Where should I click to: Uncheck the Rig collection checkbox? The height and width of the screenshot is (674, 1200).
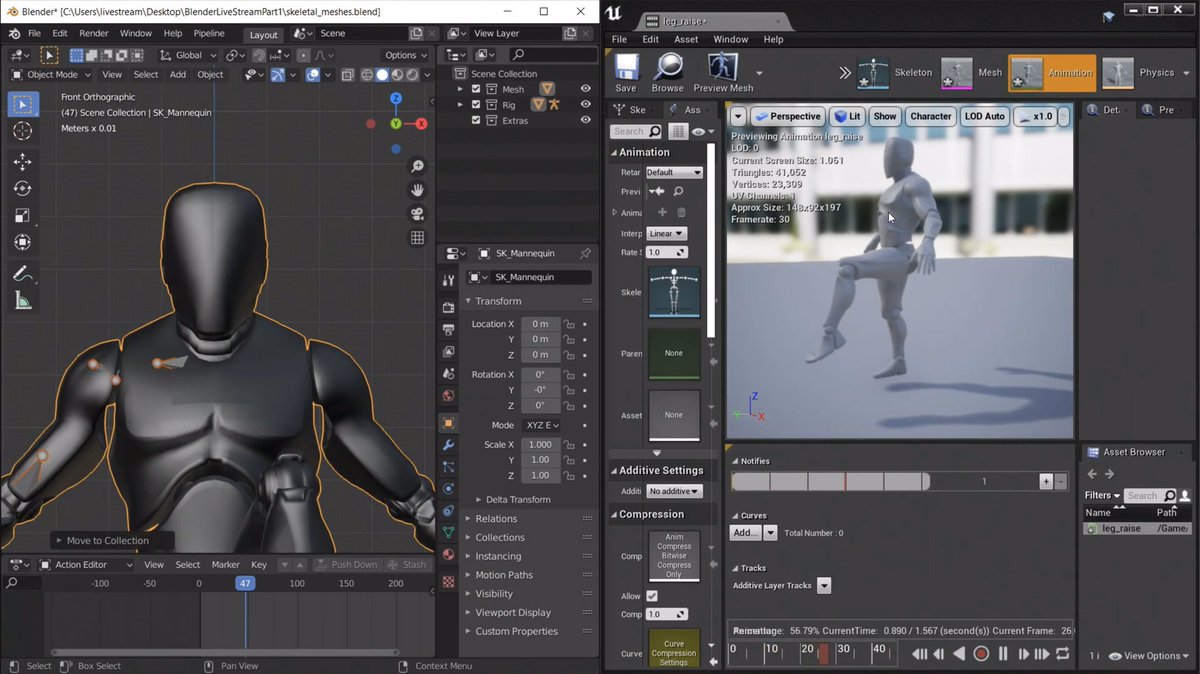pyautogui.click(x=476, y=104)
